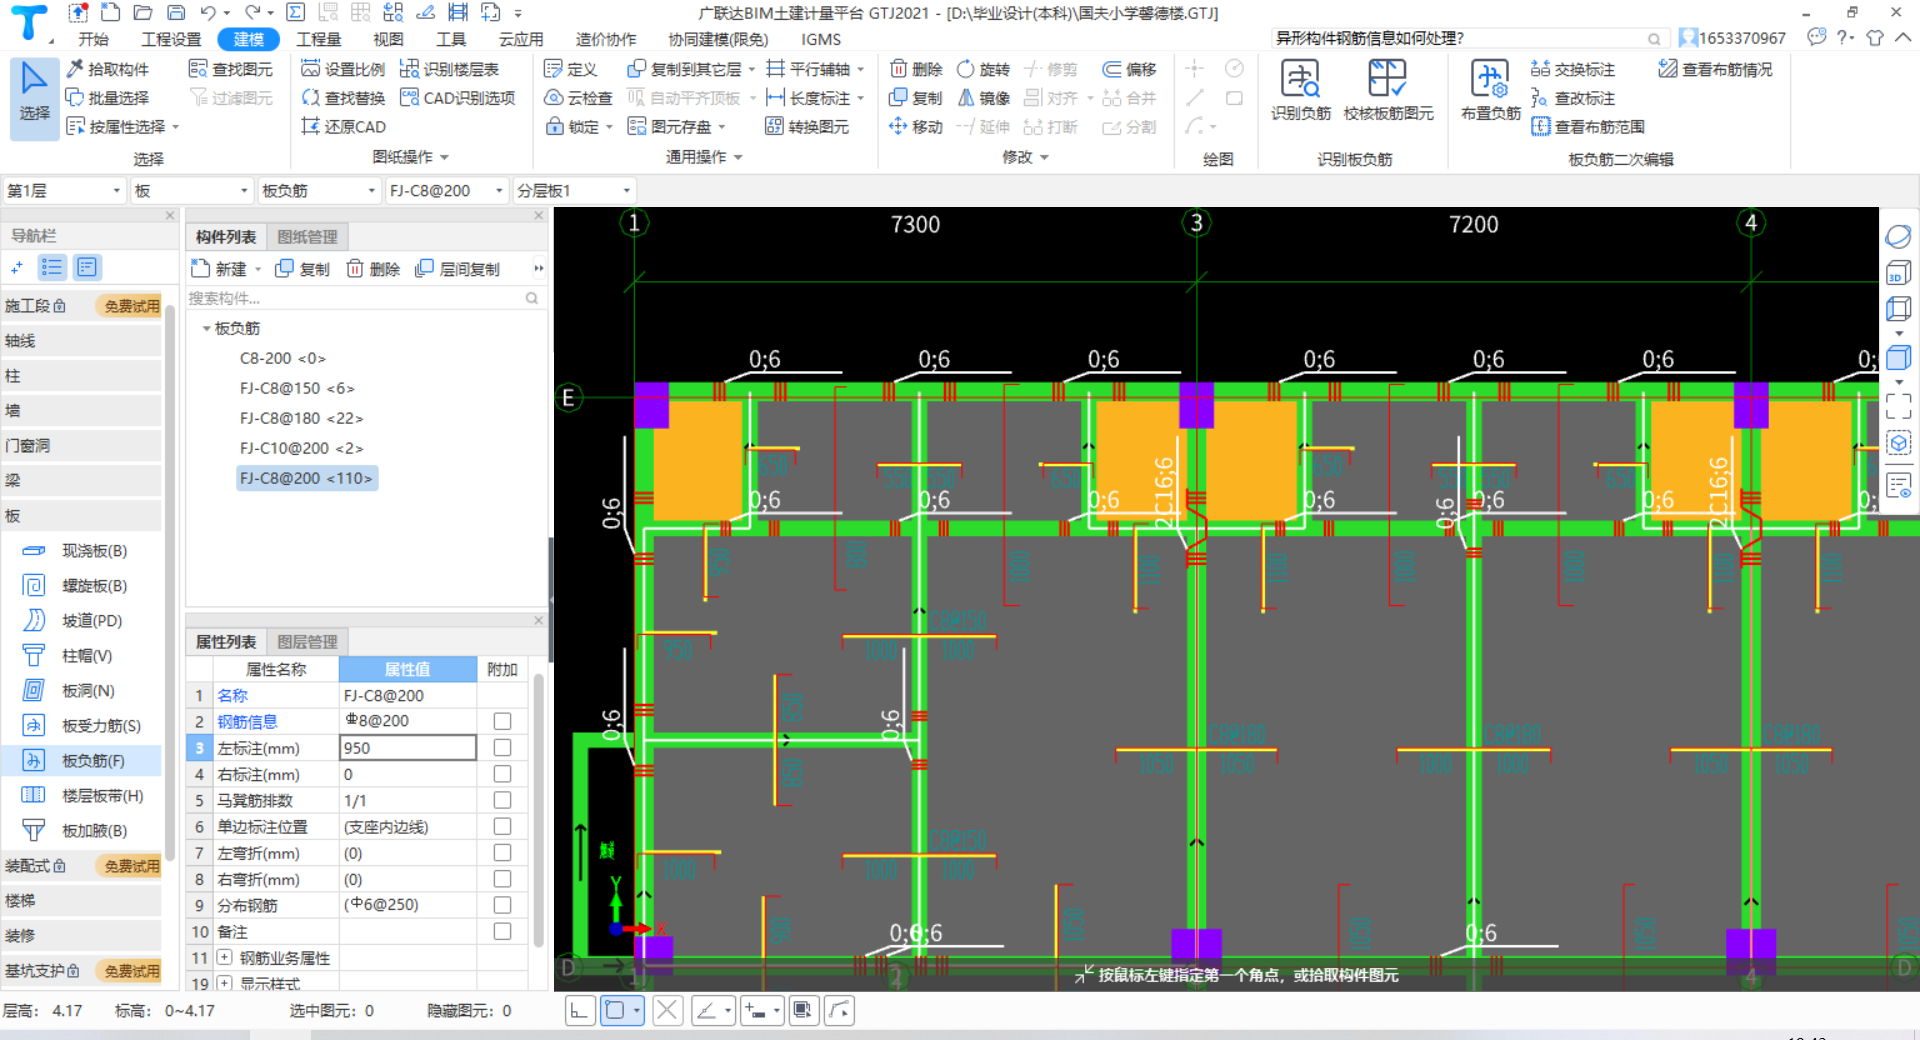
Task: Open the 第1层 floor dropdown
Action: 64,190
